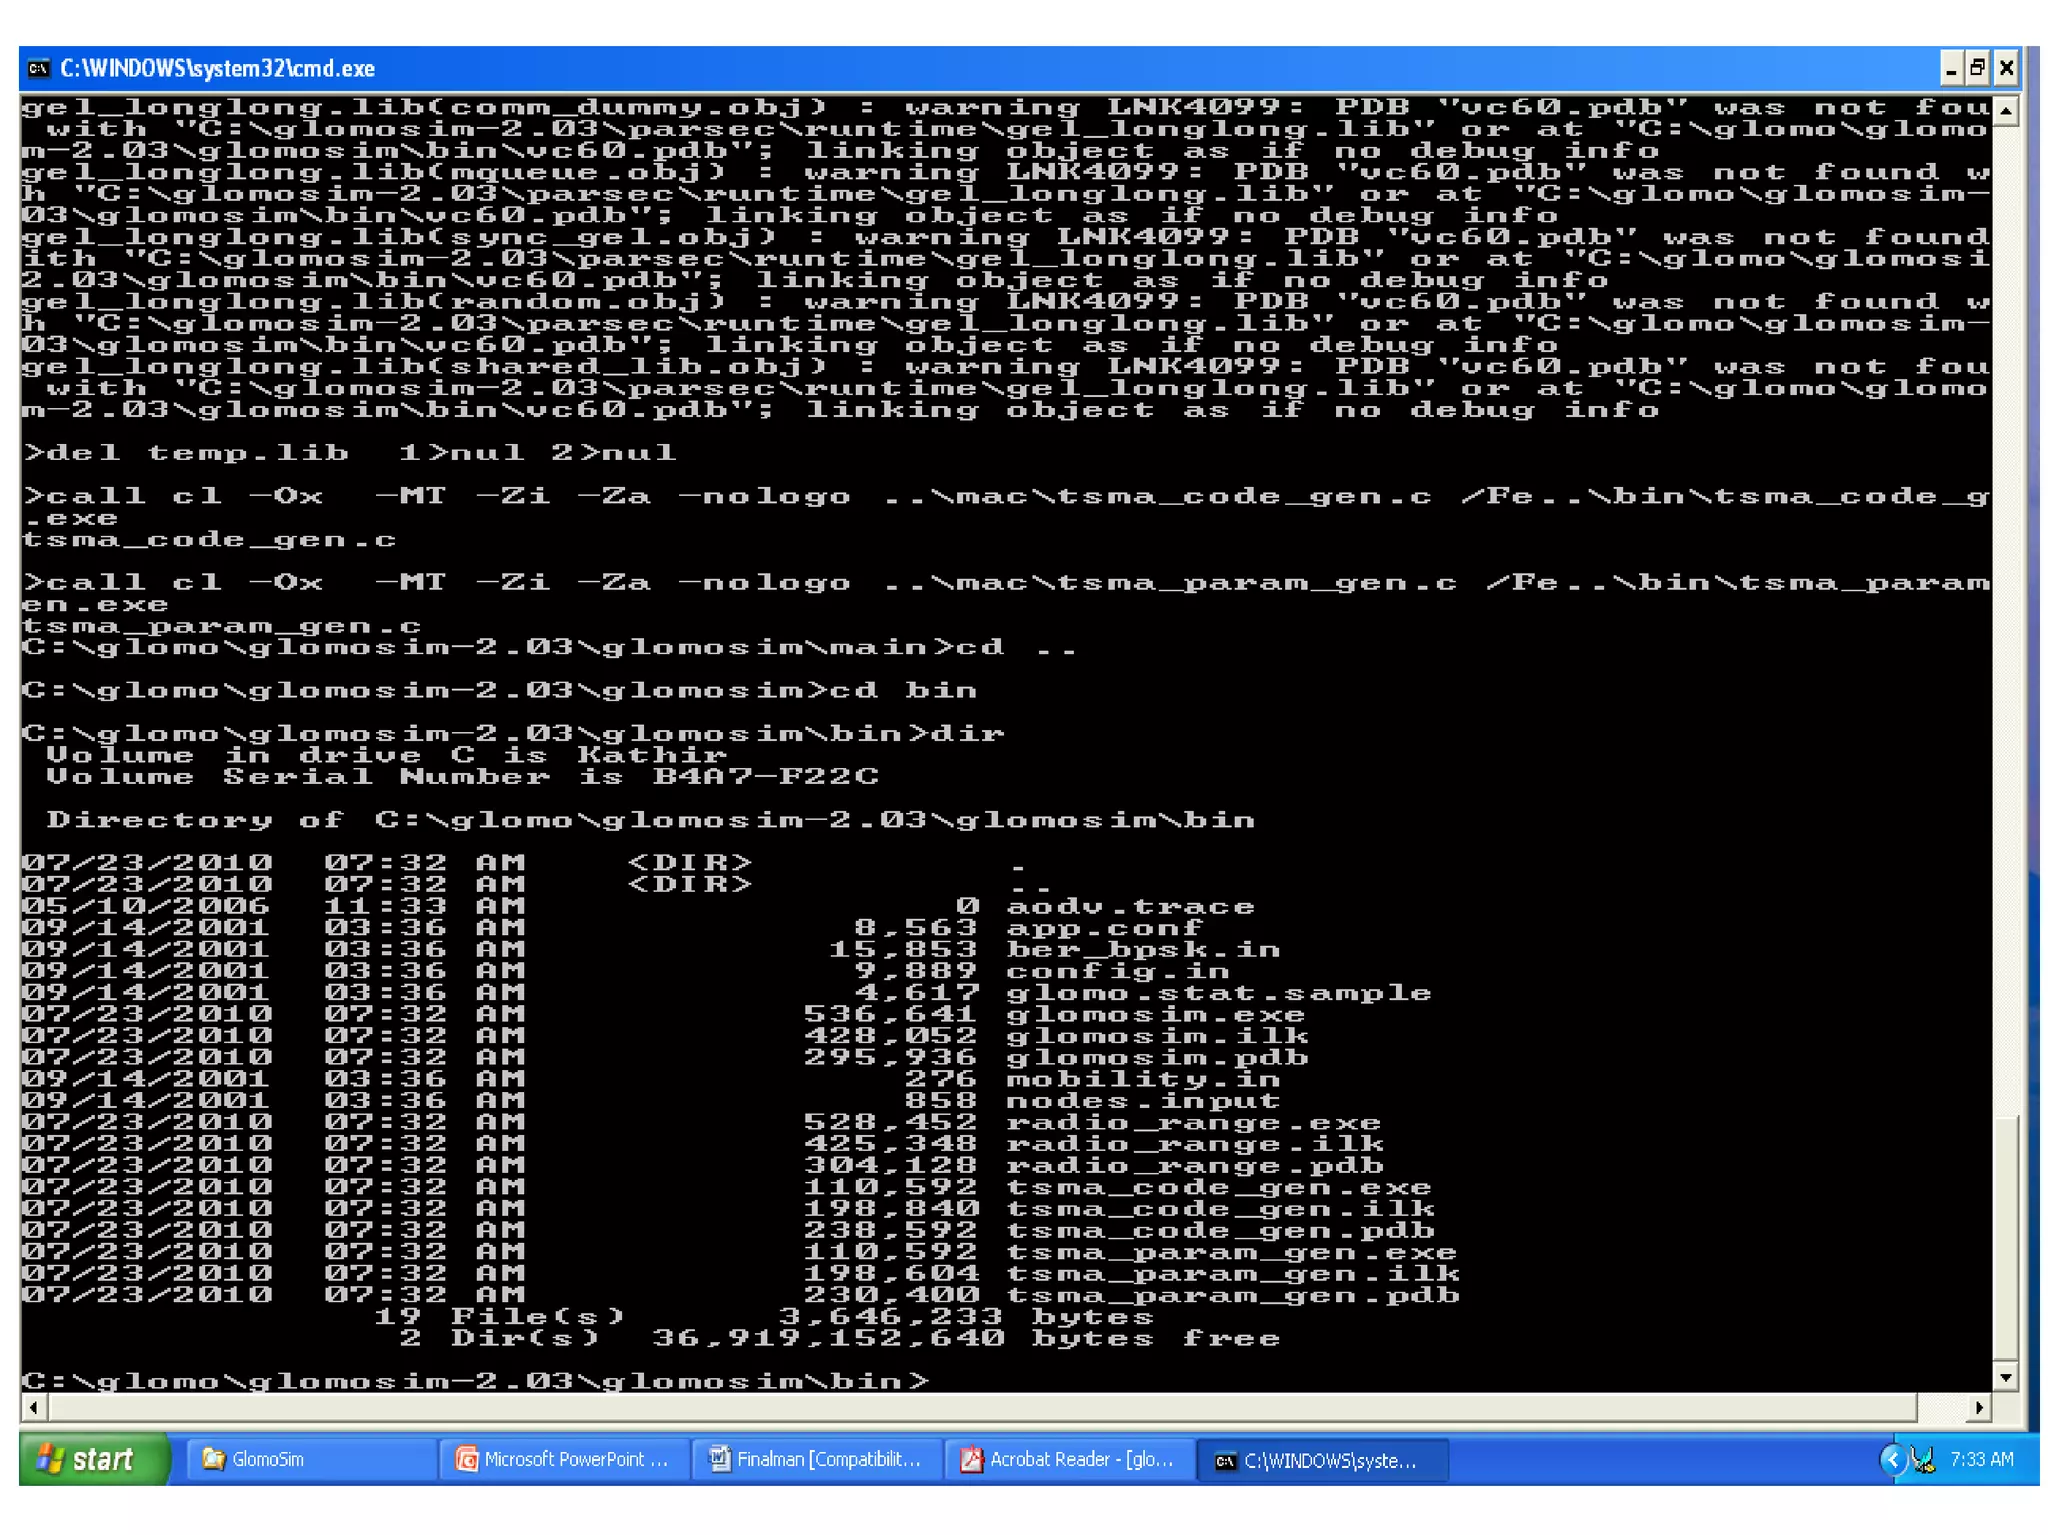Screen dimensions: 2048x1535
Task: Open the Start menu
Action: pos(92,1460)
